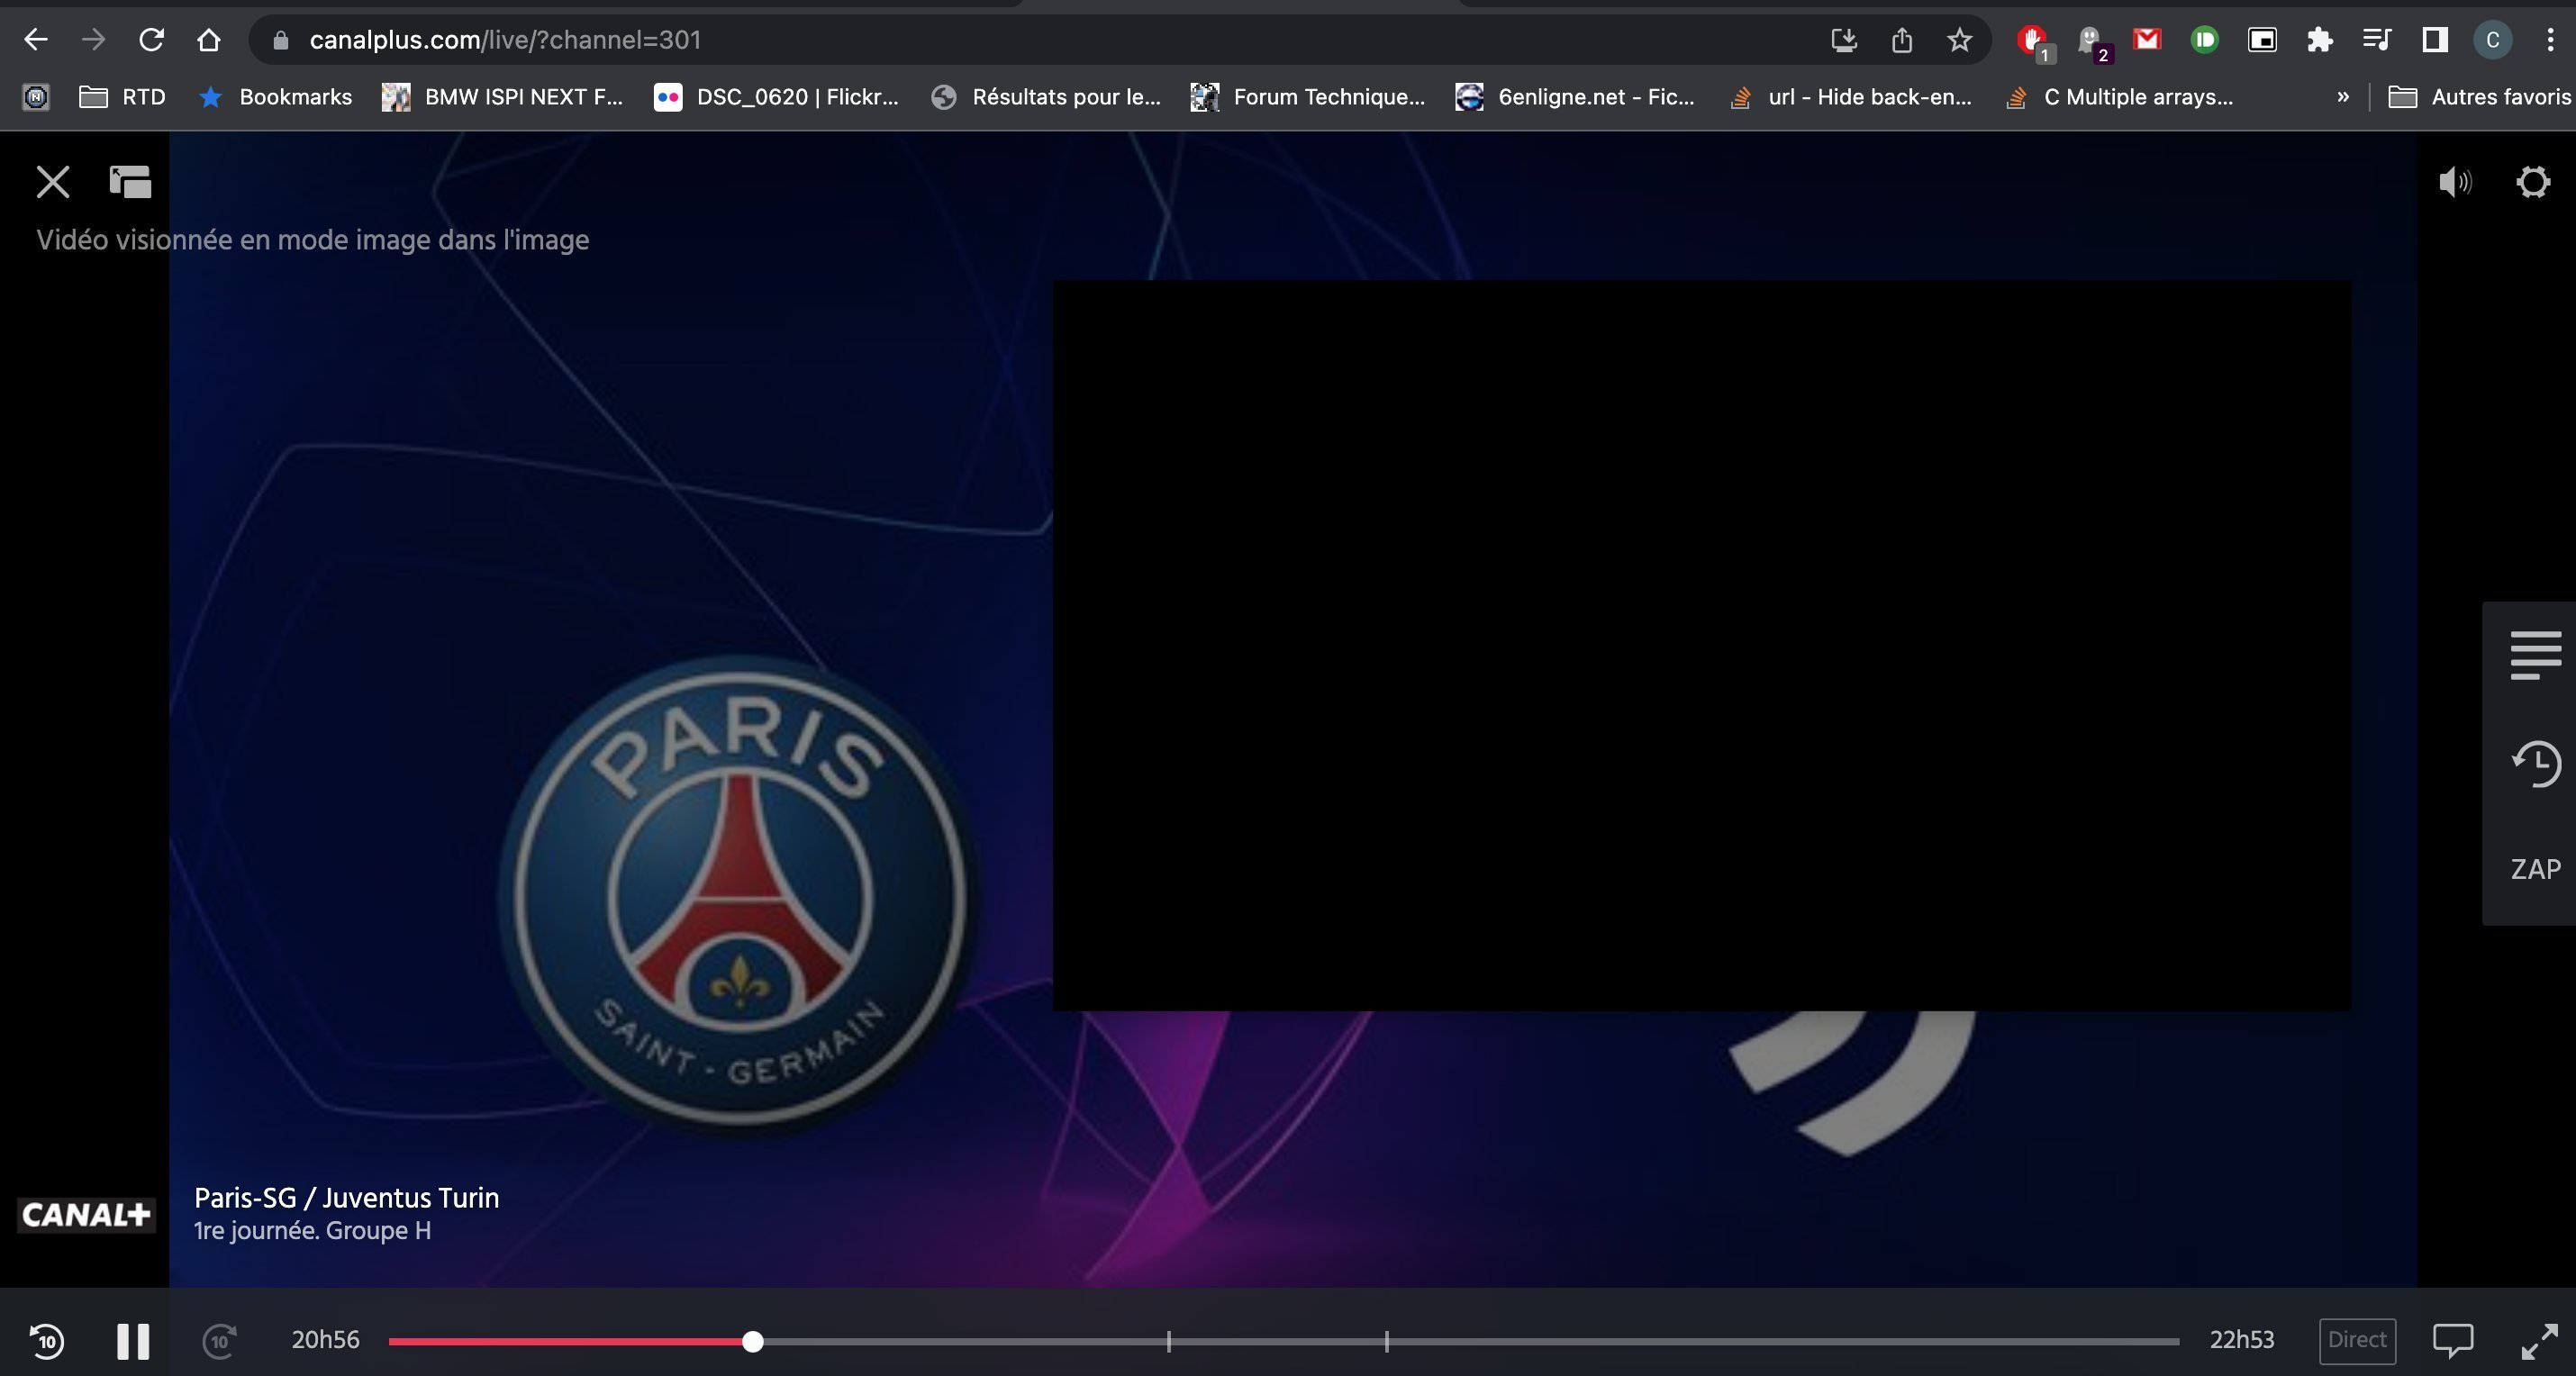
Task: Open the RTD bookmarks folder
Action: tap(122, 97)
